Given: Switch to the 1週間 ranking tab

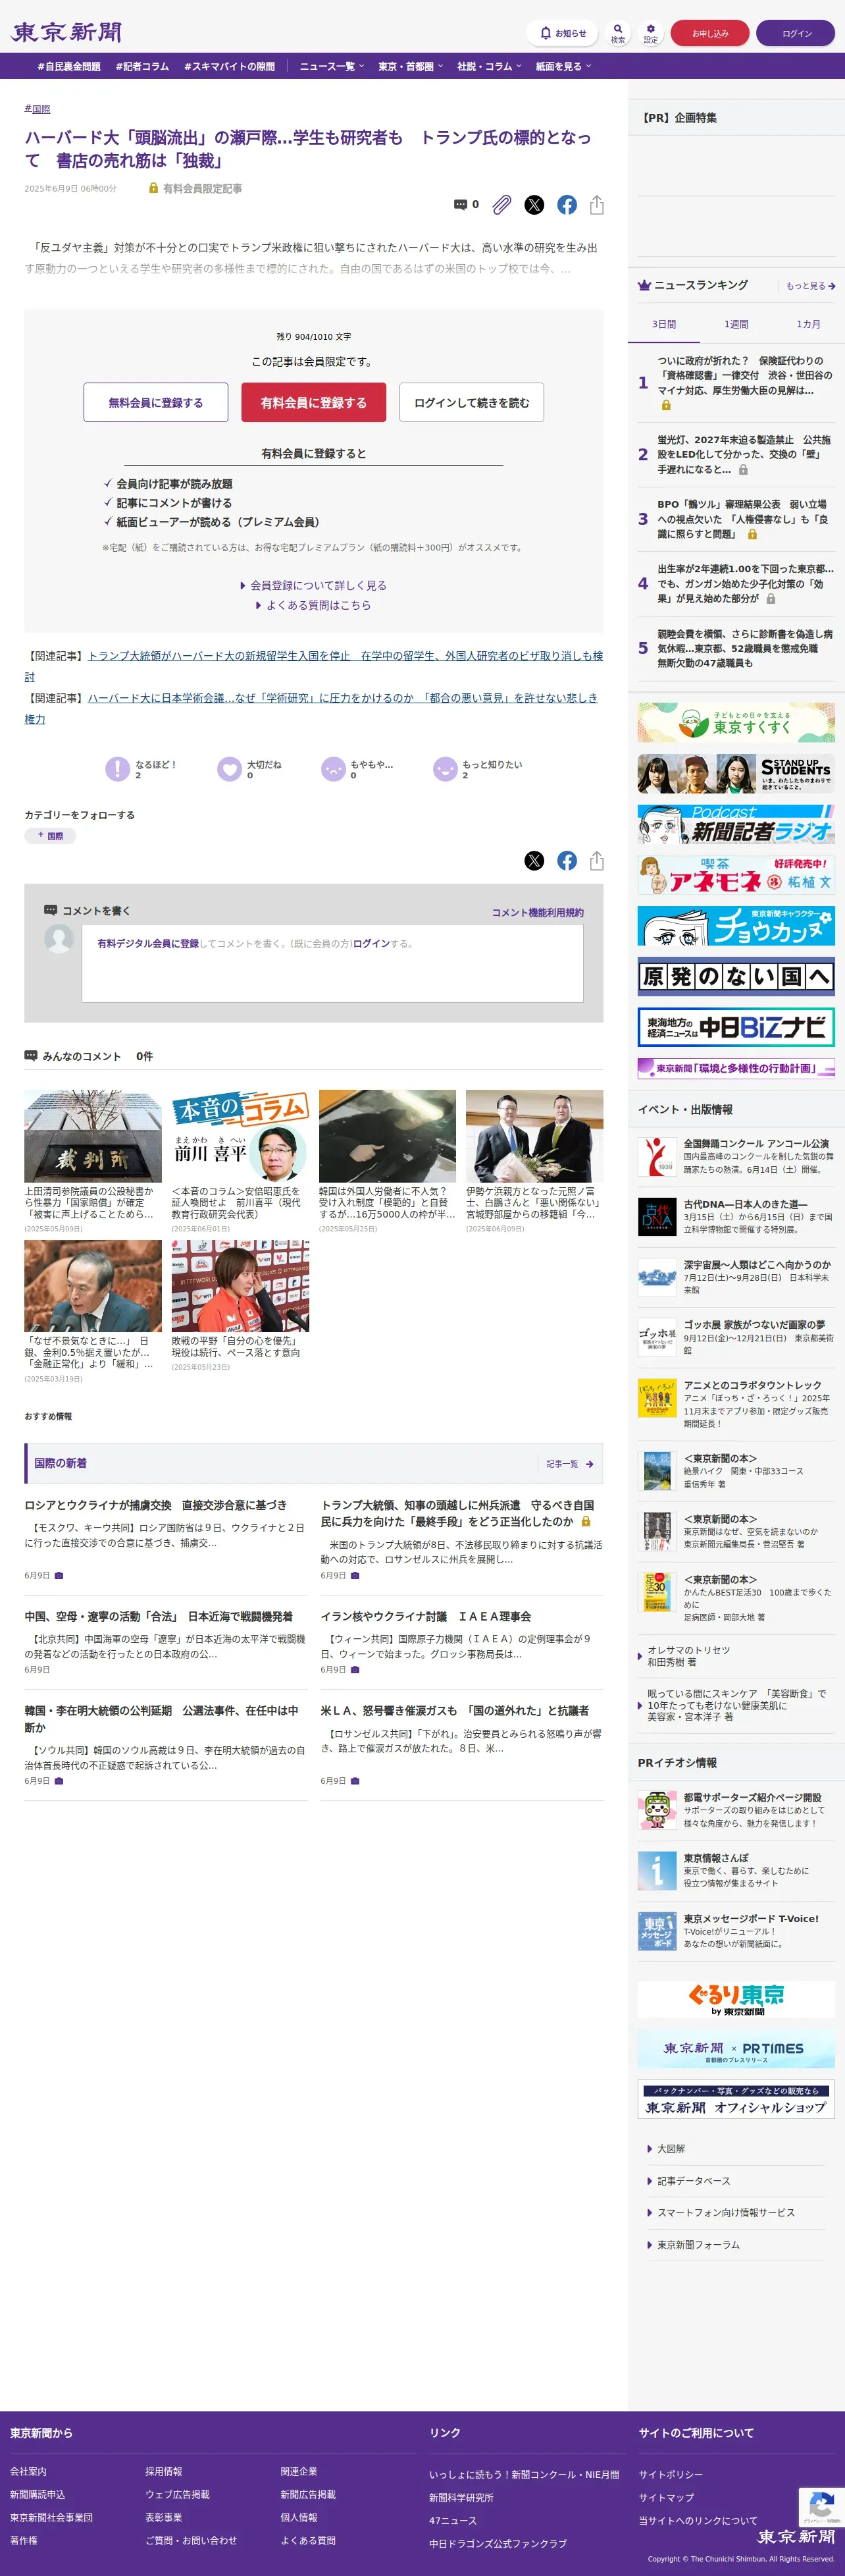Looking at the screenshot, I should (x=736, y=324).
